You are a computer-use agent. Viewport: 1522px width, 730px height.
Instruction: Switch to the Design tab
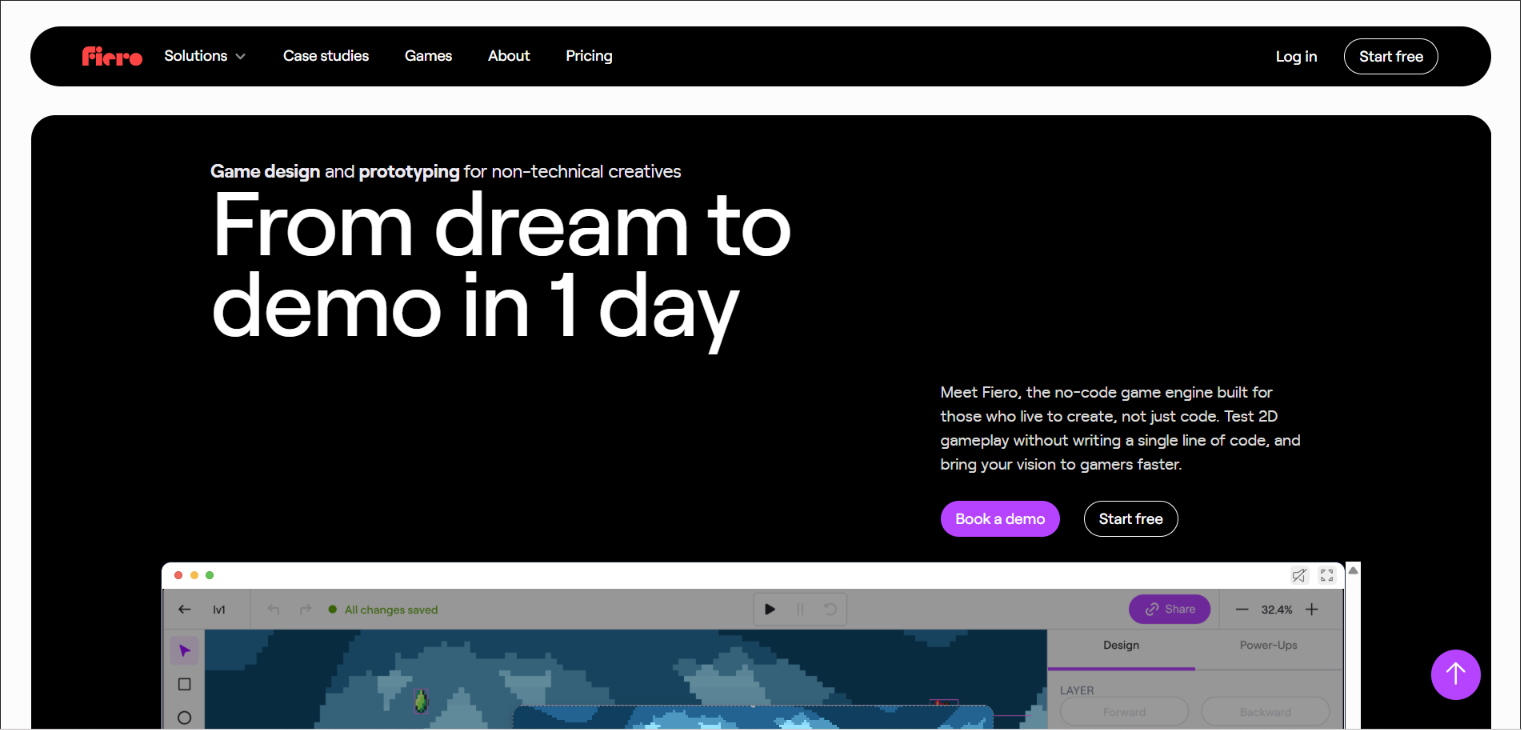[x=1121, y=647]
